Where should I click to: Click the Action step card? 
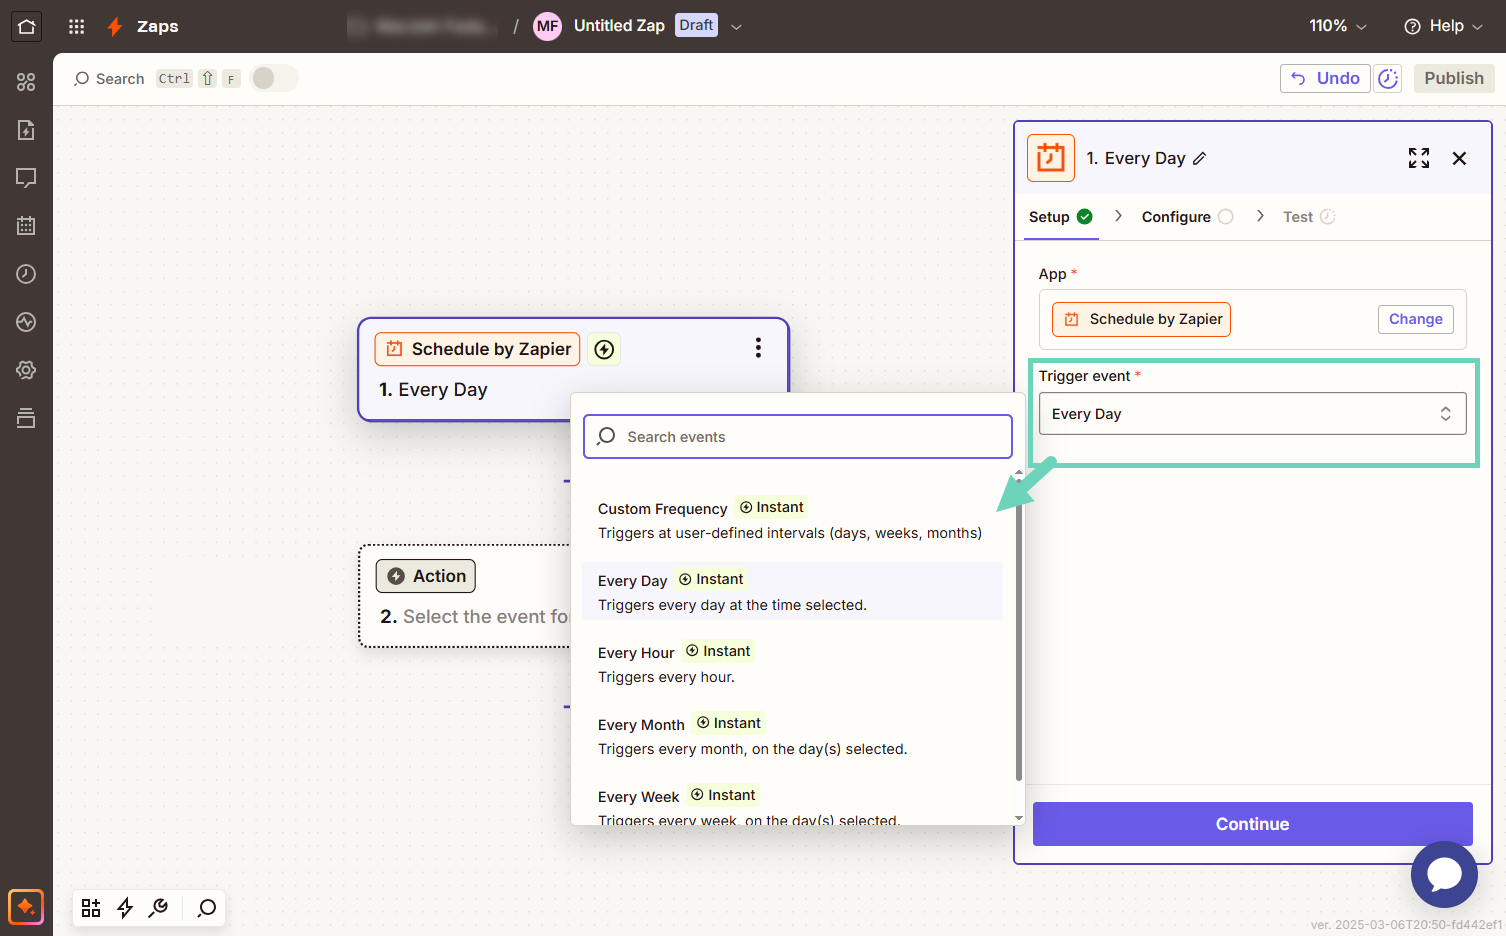pos(465,596)
